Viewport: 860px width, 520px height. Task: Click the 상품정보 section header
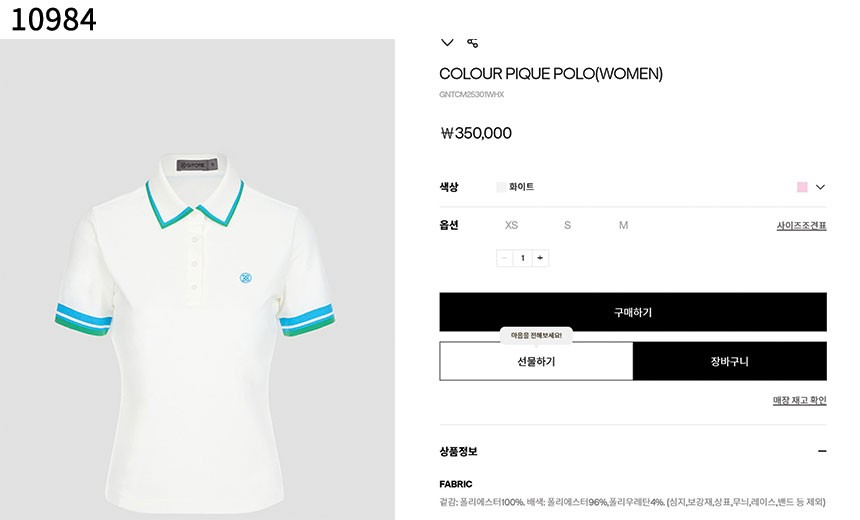click(x=459, y=451)
